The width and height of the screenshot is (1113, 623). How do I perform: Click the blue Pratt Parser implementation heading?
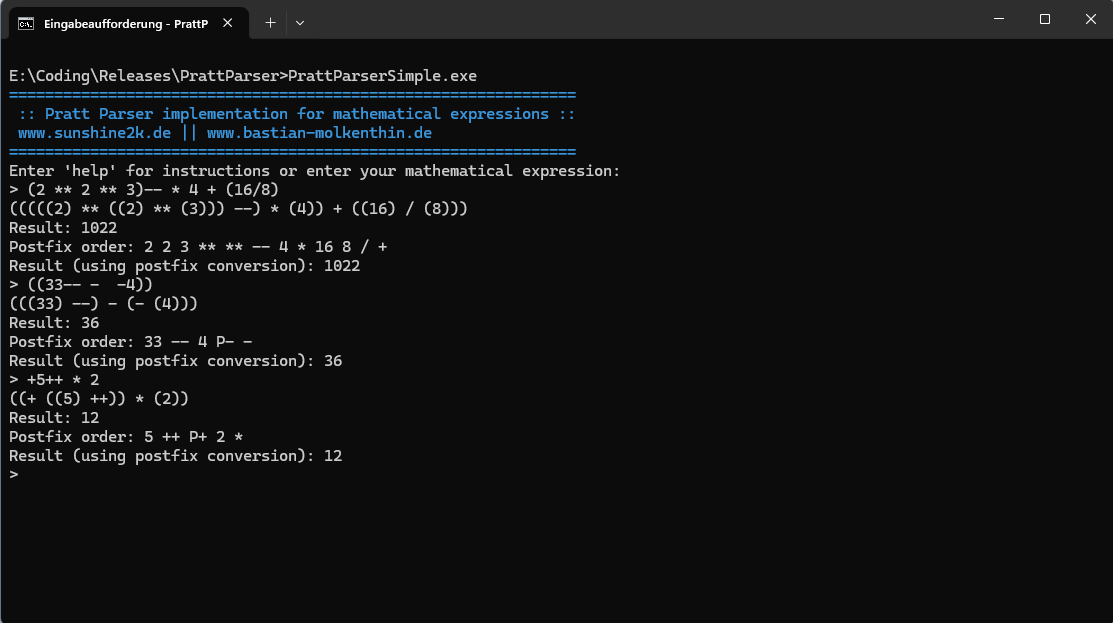pos(296,114)
